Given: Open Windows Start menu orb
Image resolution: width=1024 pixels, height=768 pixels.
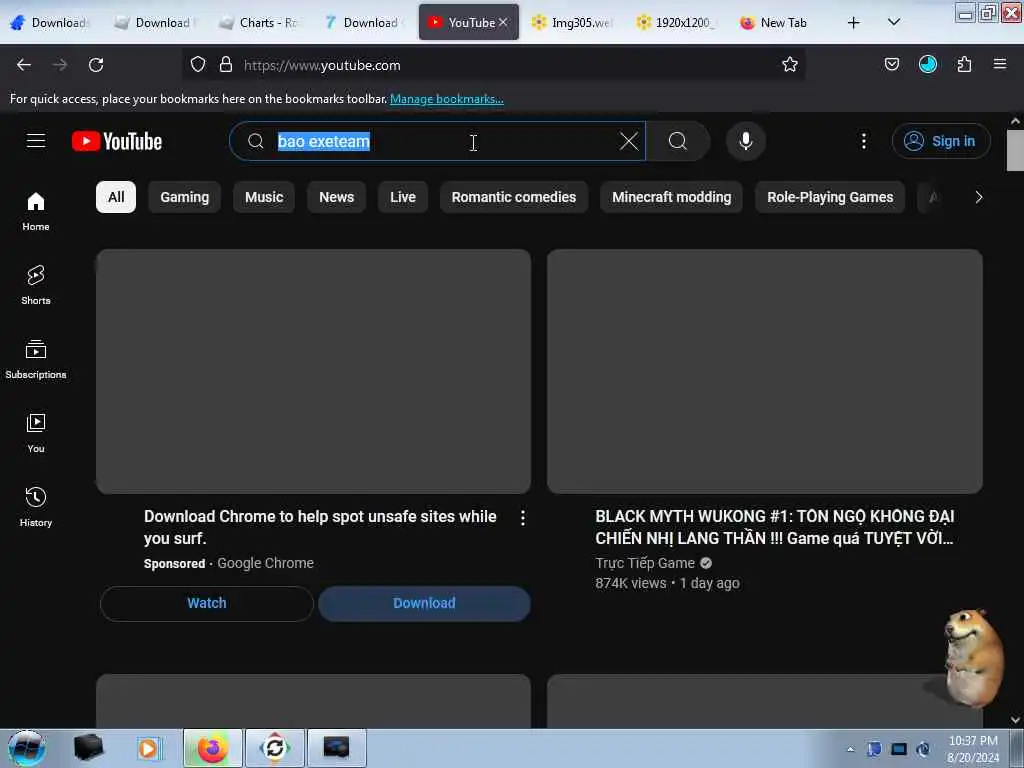Looking at the screenshot, I should coord(26,748).
